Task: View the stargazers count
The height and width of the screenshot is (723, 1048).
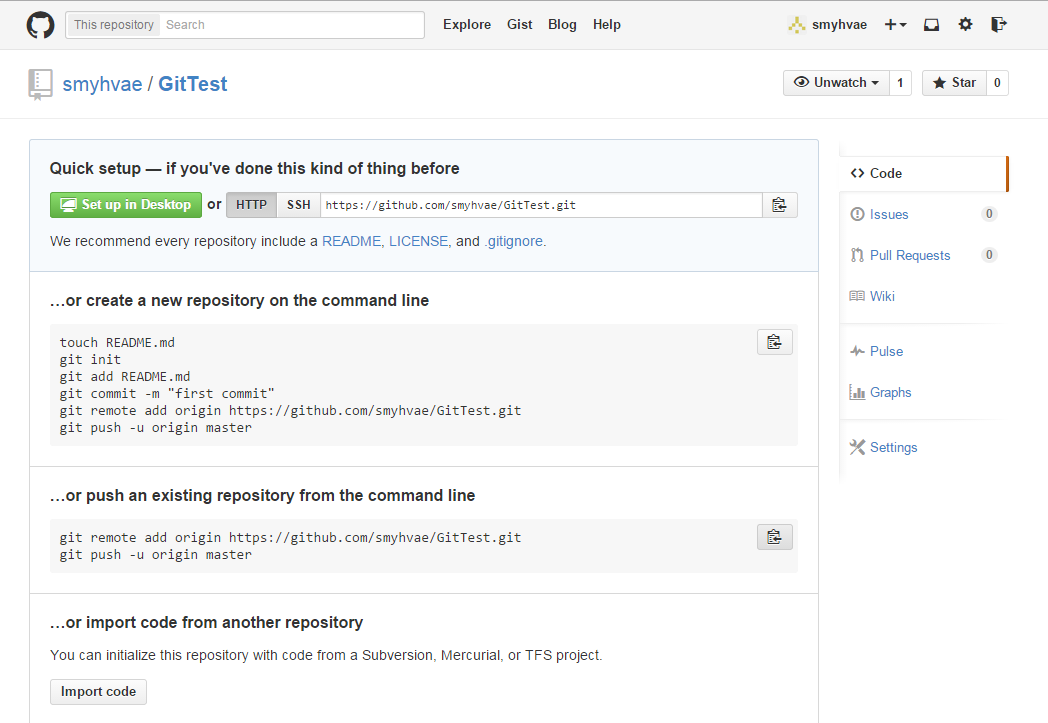Action: pyautogui.click(x=997, y=83)
